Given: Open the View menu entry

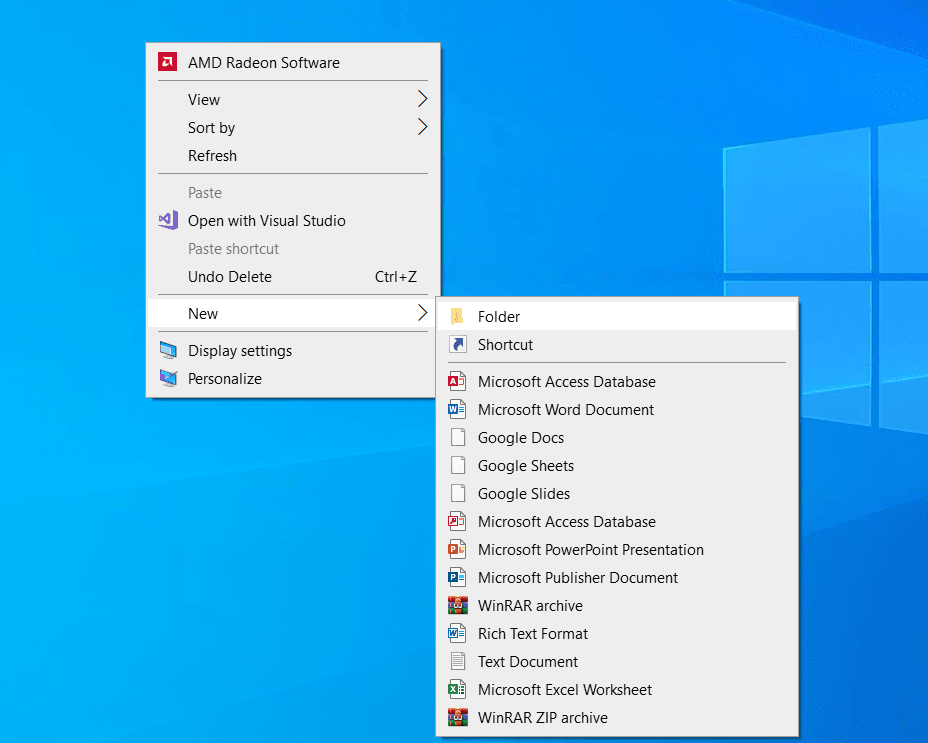Looking at the screenshot, I should tap(293, 99).
